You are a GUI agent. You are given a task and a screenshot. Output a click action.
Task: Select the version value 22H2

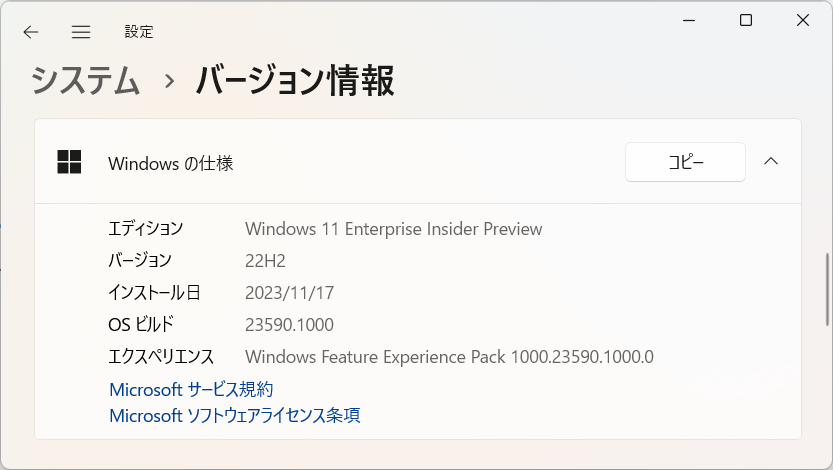point(265,261)
